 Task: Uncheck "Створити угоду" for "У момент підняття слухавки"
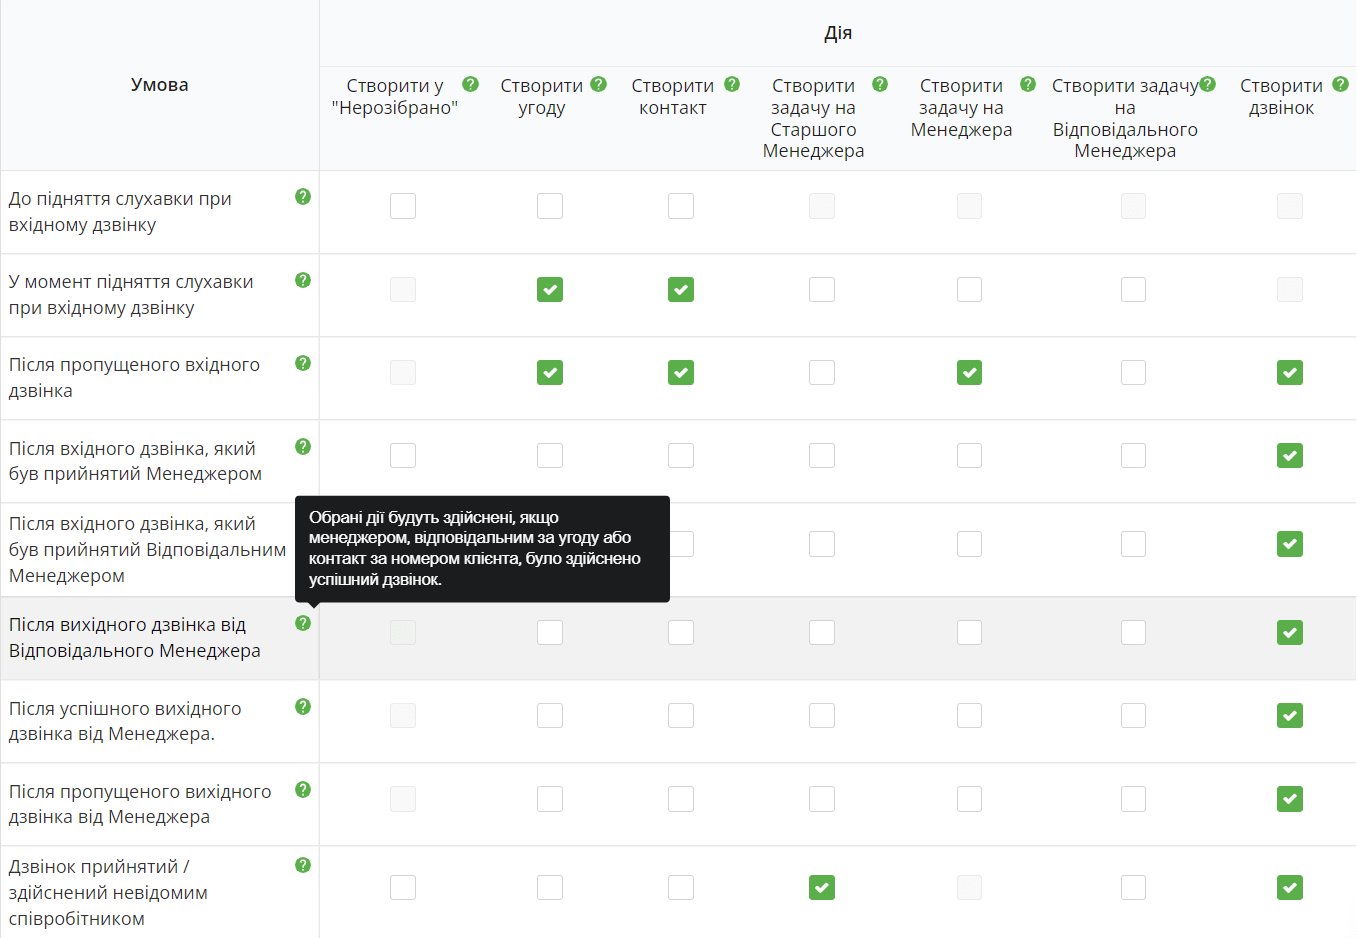550,290
